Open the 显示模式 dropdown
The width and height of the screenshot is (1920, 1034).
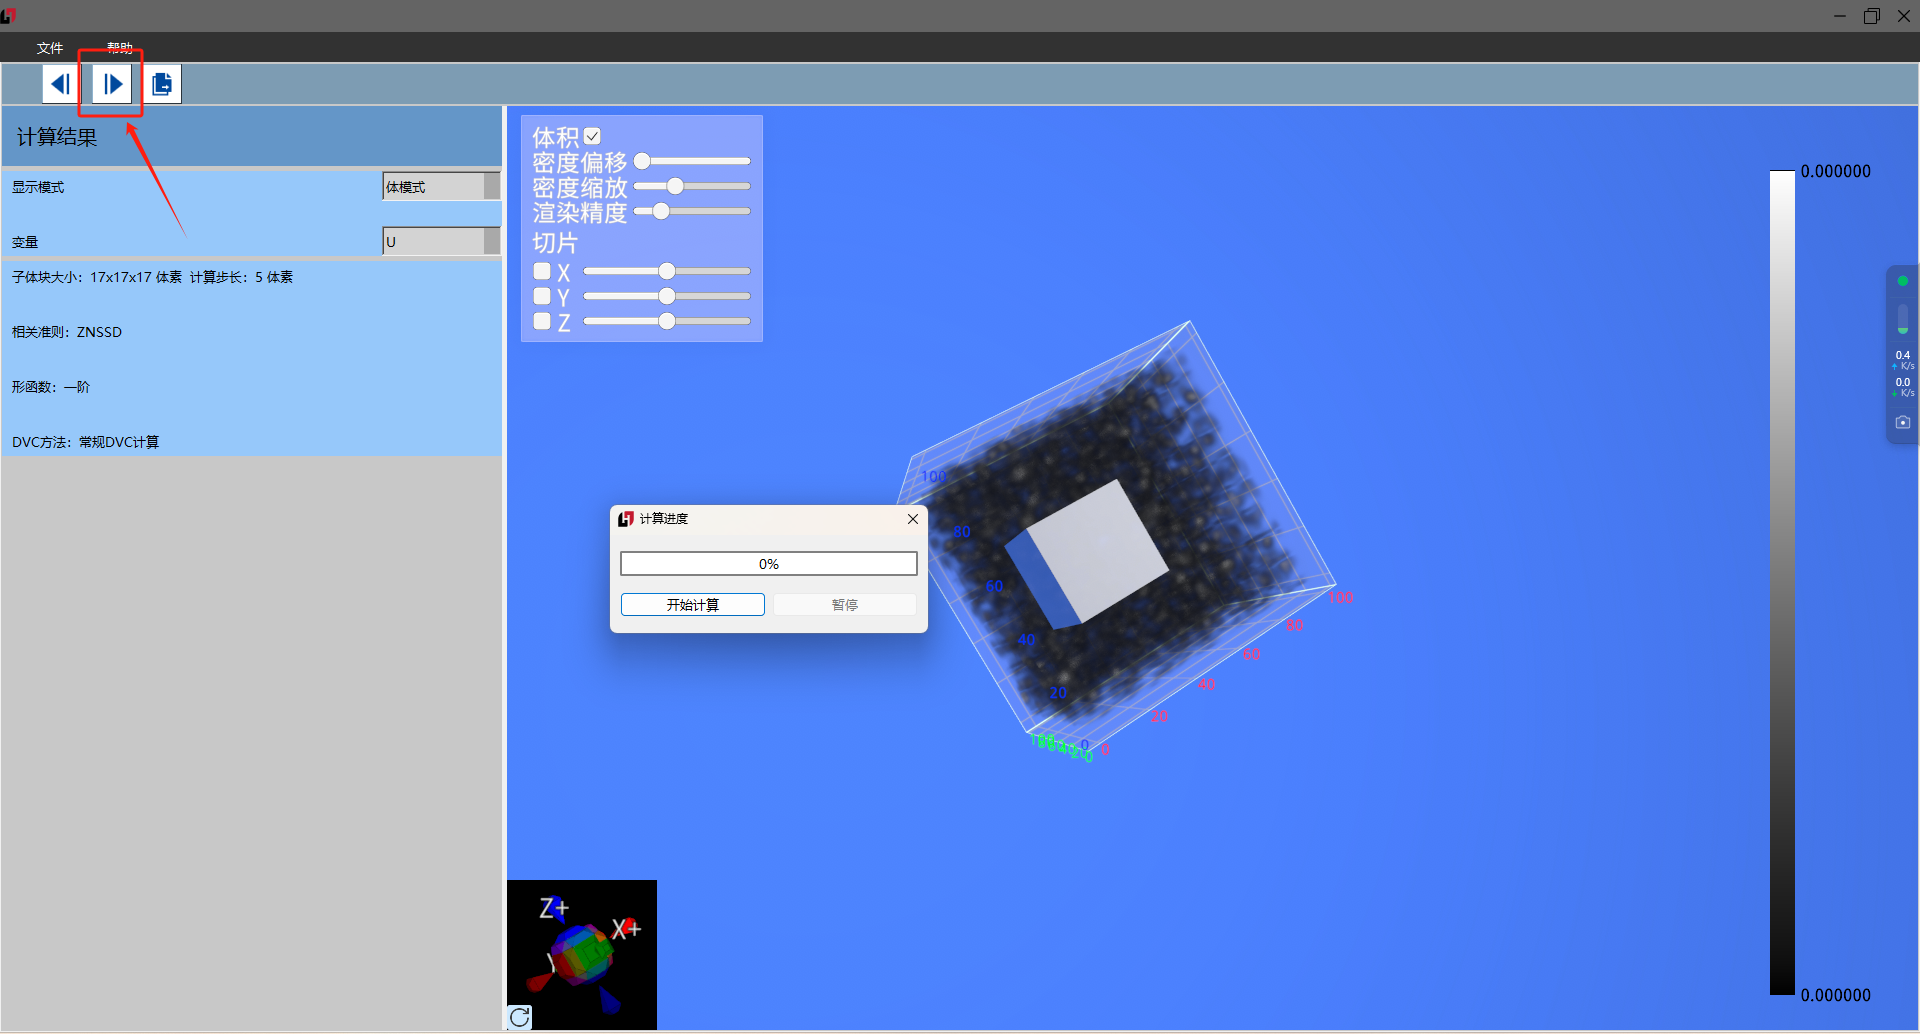pos(441,187)
